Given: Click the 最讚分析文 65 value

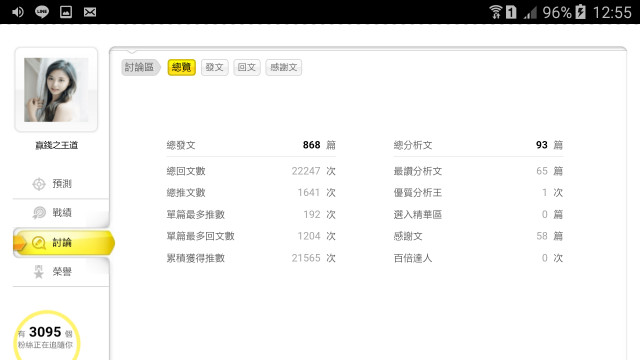Looking at the screenshot, I should (x=542, y=171).
